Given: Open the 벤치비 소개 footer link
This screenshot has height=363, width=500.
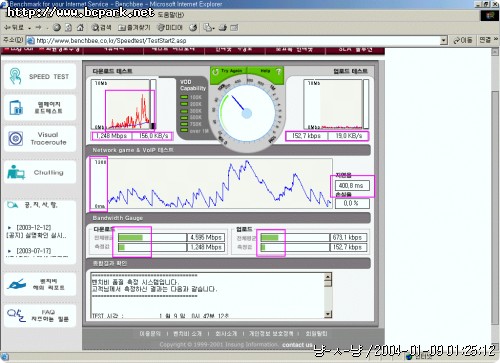Looking at the screenshot, I should (187, 333).
